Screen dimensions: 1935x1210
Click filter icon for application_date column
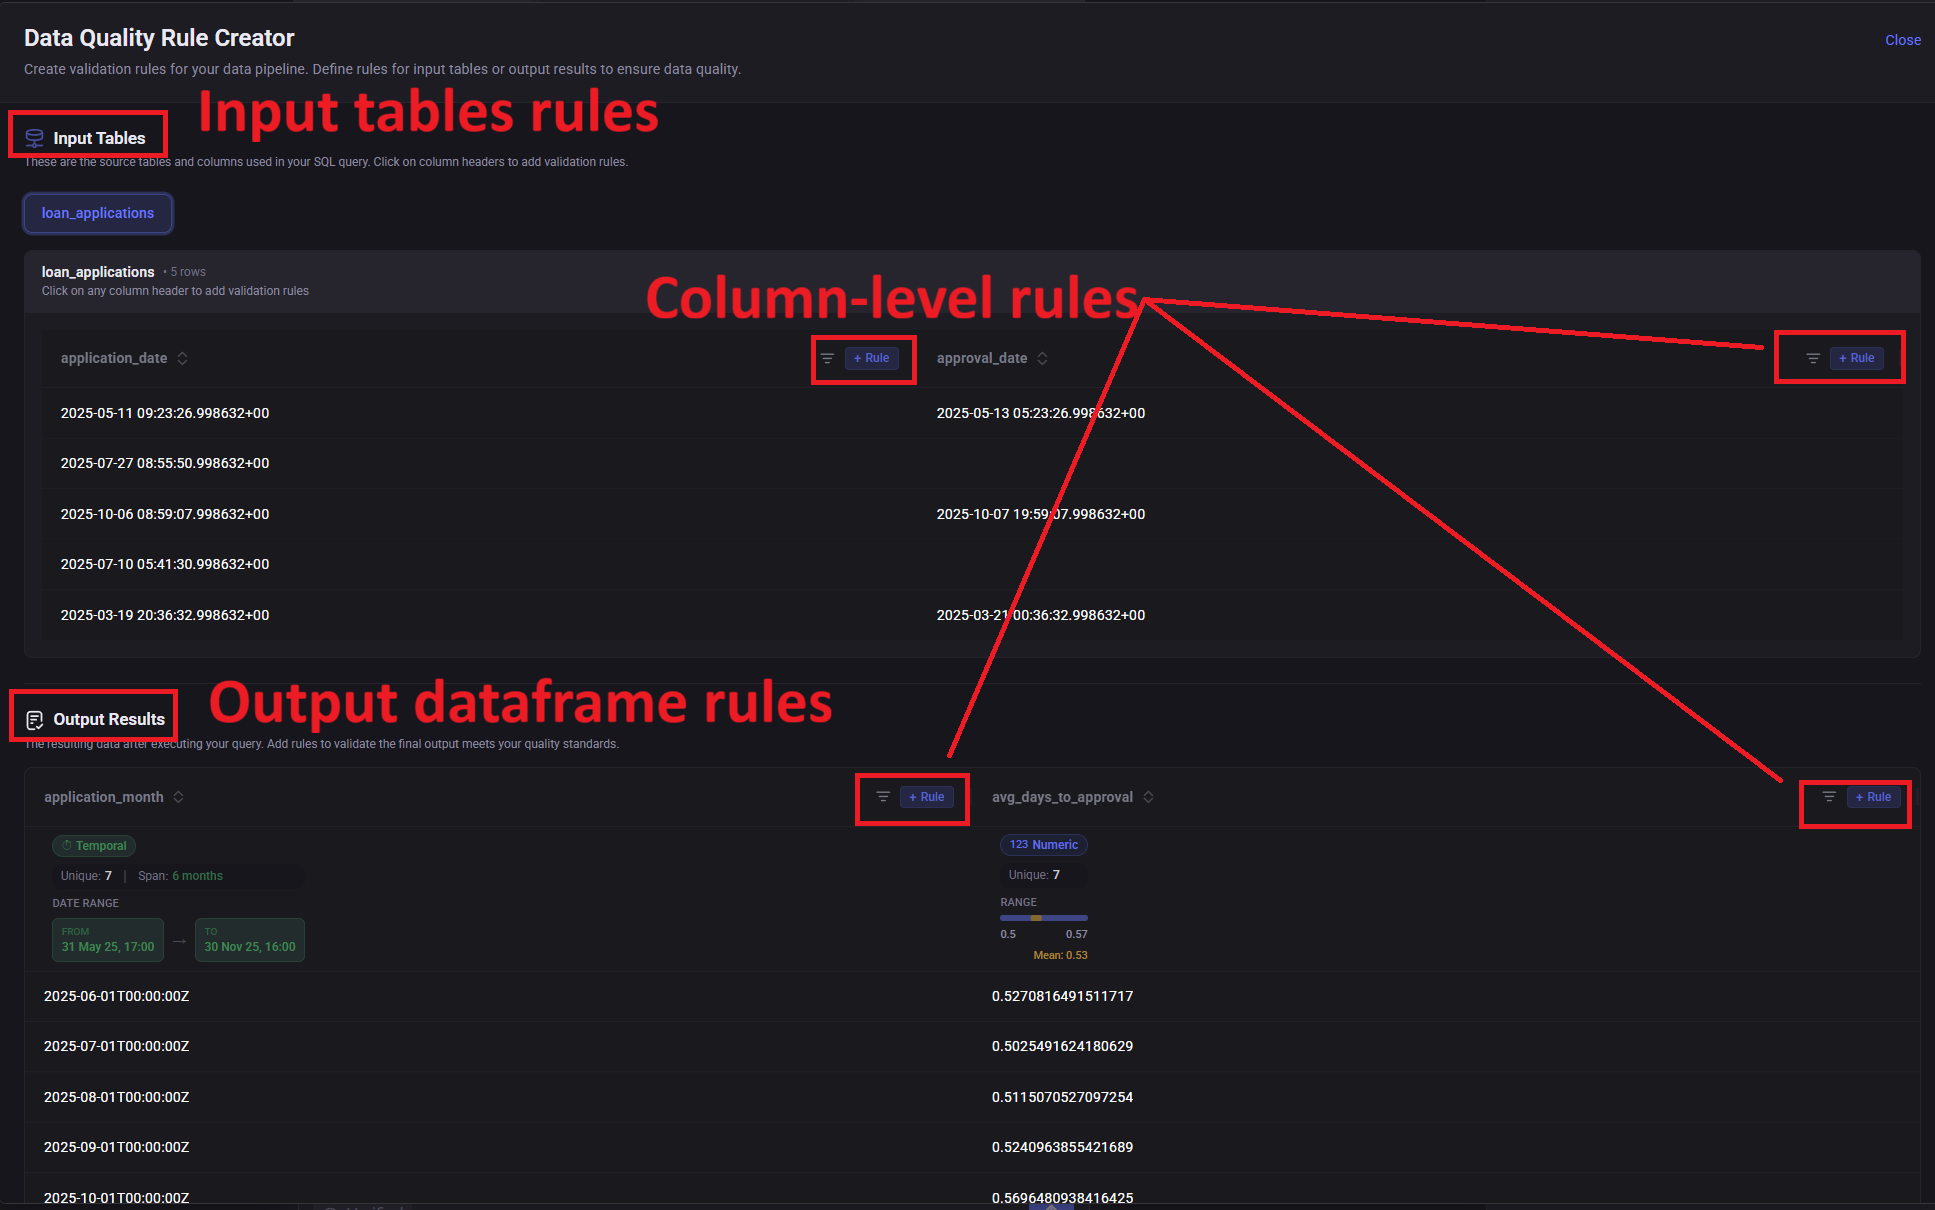(x=827, y=358)
